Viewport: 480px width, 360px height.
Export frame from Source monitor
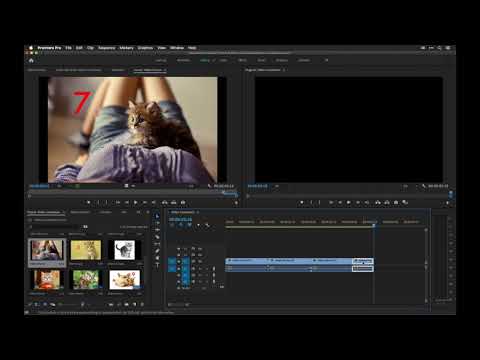(183, 202)
